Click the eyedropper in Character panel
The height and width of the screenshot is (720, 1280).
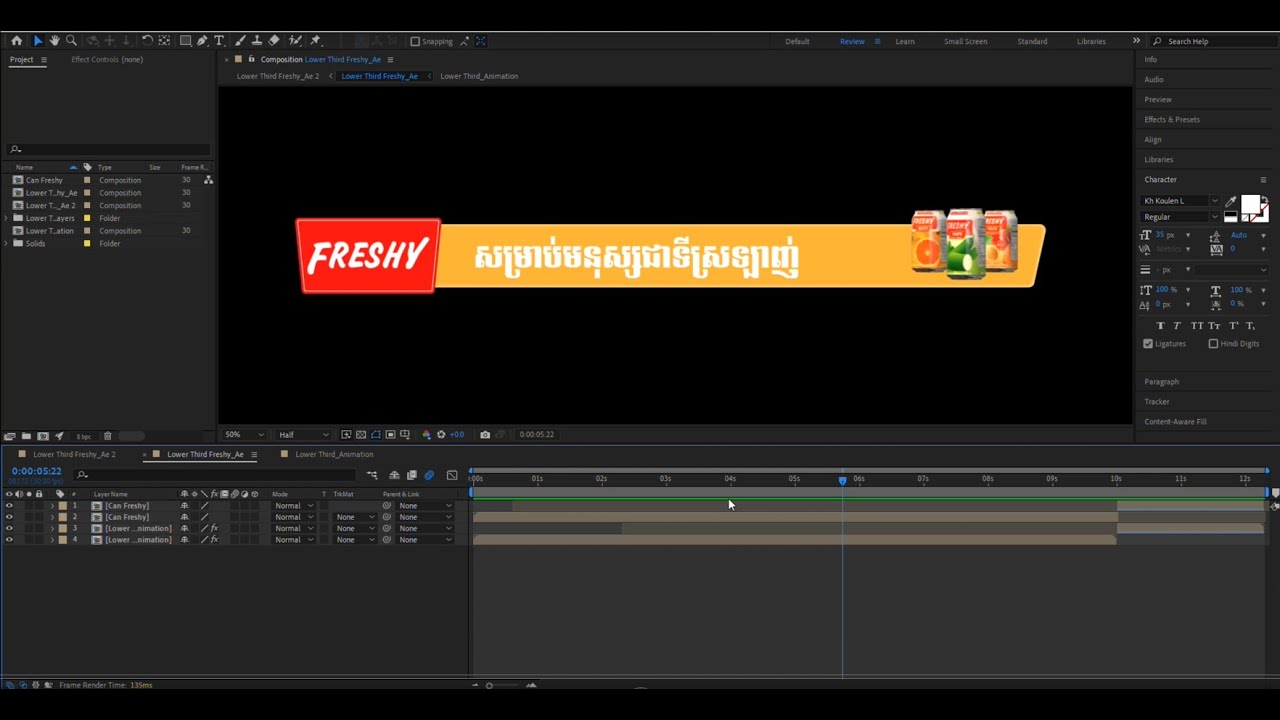pos(1231,201)
